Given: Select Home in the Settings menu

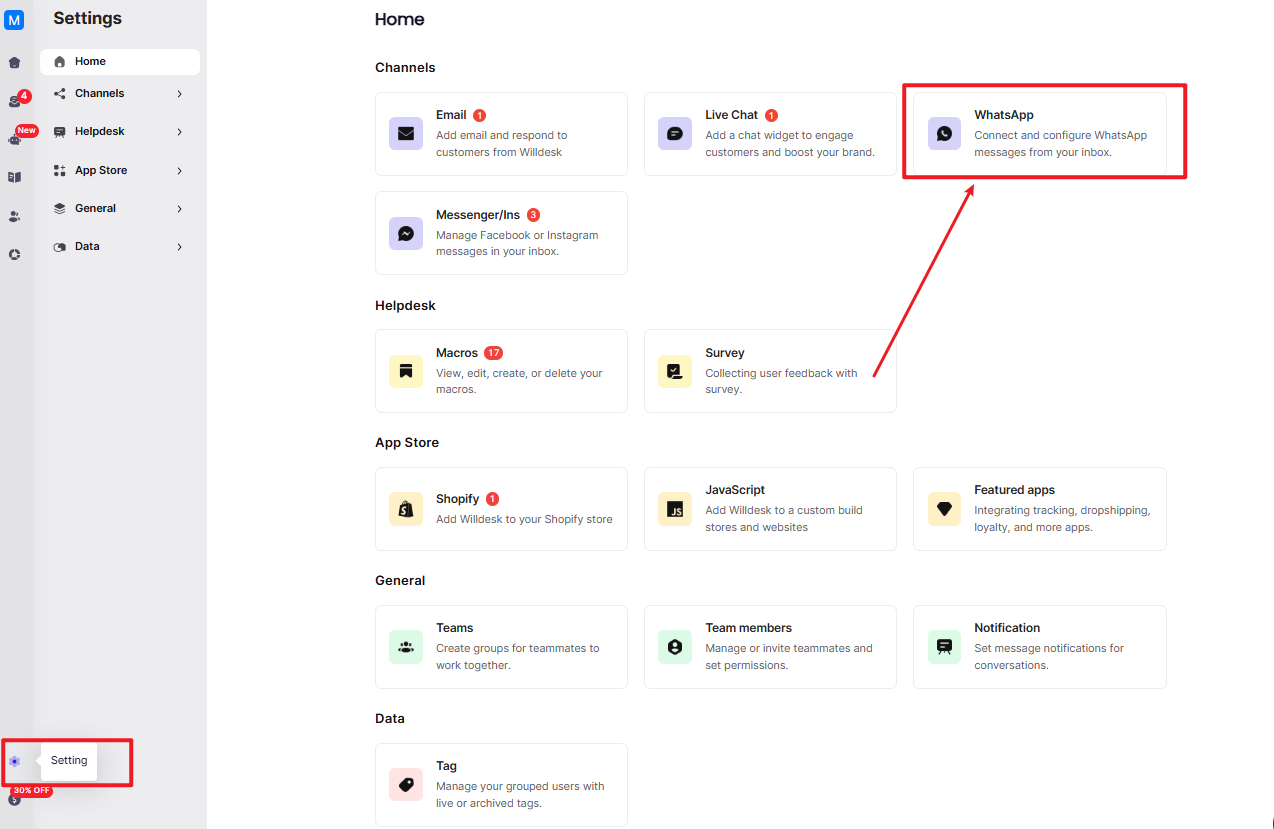Looking at the screenshot, I should [120, 61].
